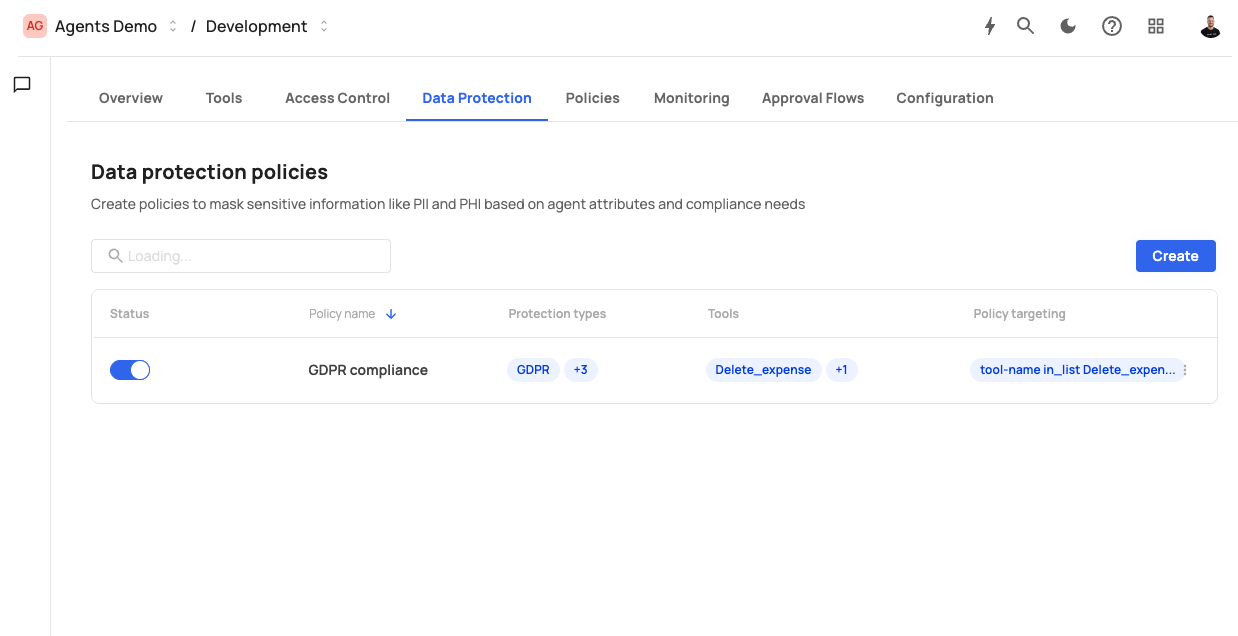Viewport: 1238px width, 636px height.
Task: Toggle dark mode with moon icon
Action: pyautogui.click(x=1068, y=27)
